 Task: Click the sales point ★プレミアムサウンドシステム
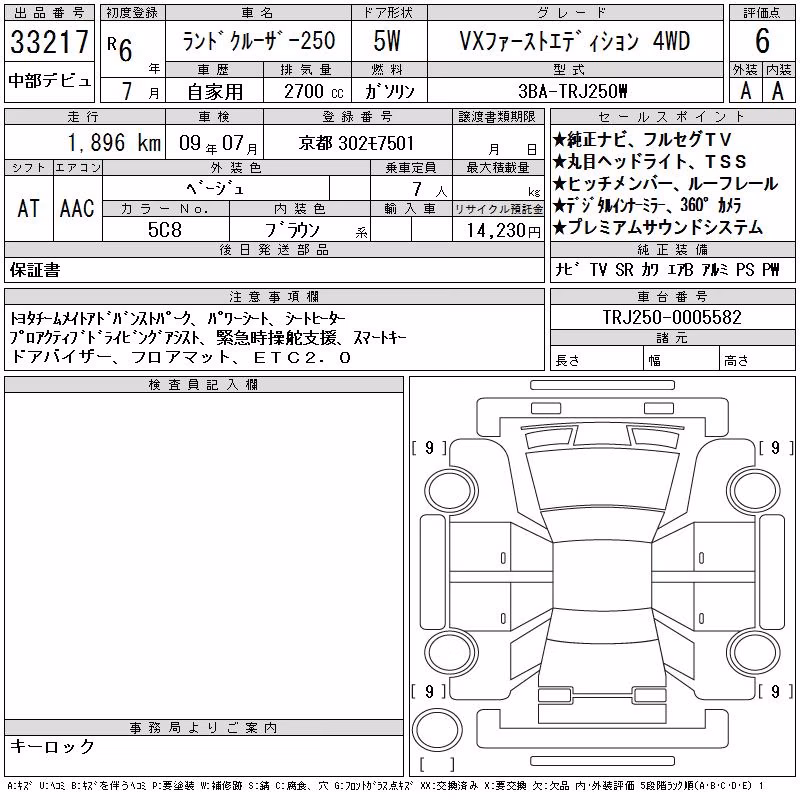657,227
